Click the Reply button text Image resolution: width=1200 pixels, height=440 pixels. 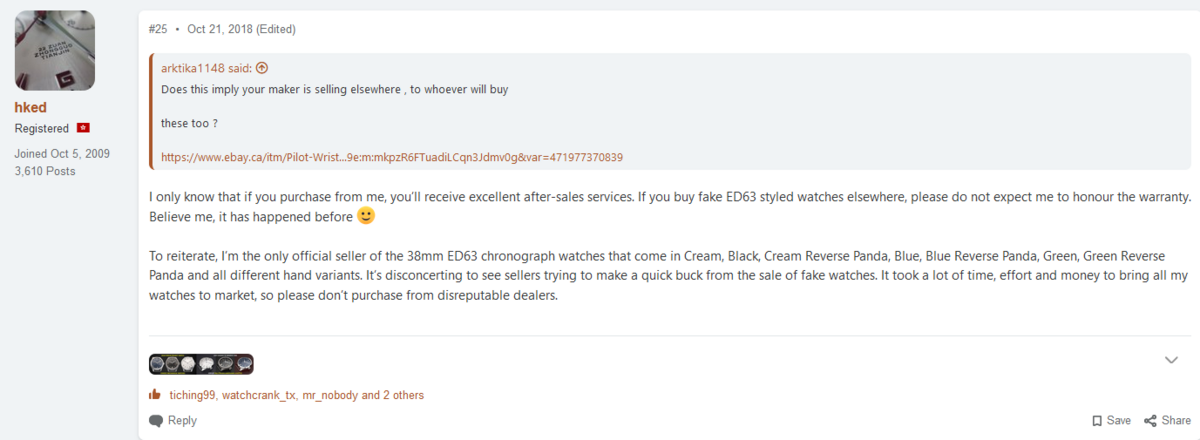click(x=182, y=421)
